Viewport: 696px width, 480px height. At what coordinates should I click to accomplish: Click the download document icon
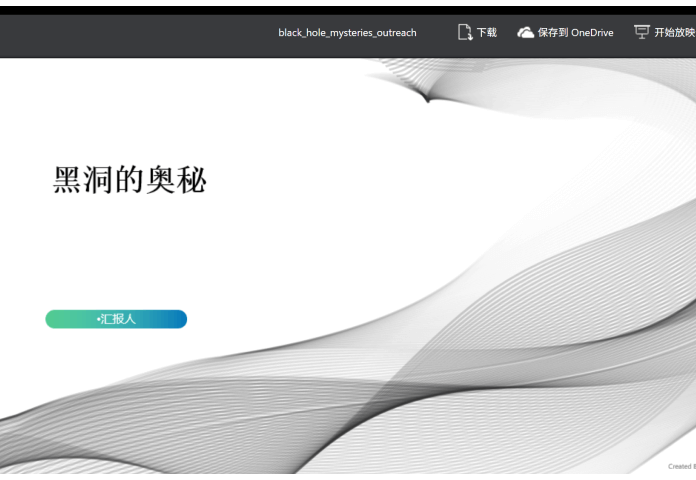point(465,32)
